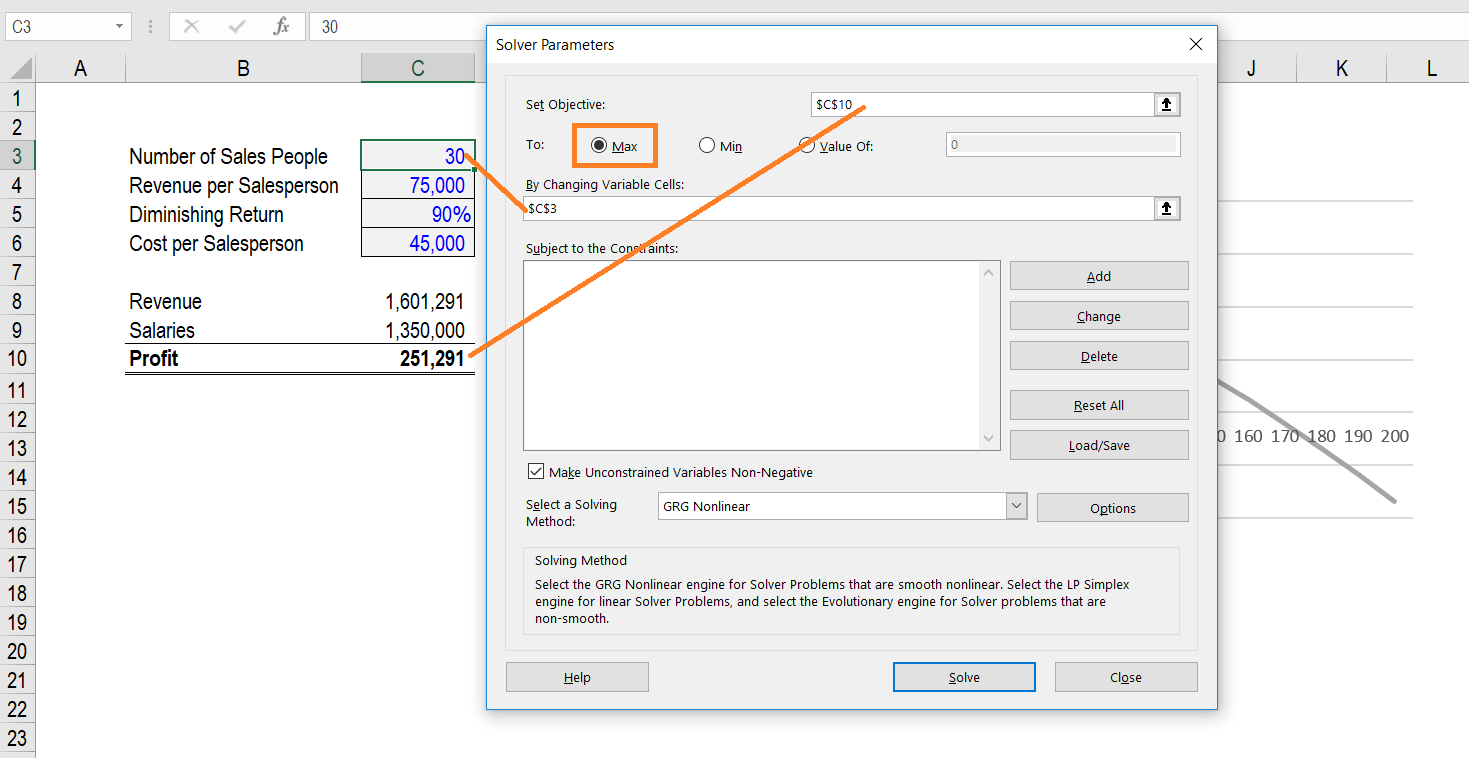Select the Value Of radio button
The width and height of the screenshot is (1469, 758).
[x=807, y=146]
